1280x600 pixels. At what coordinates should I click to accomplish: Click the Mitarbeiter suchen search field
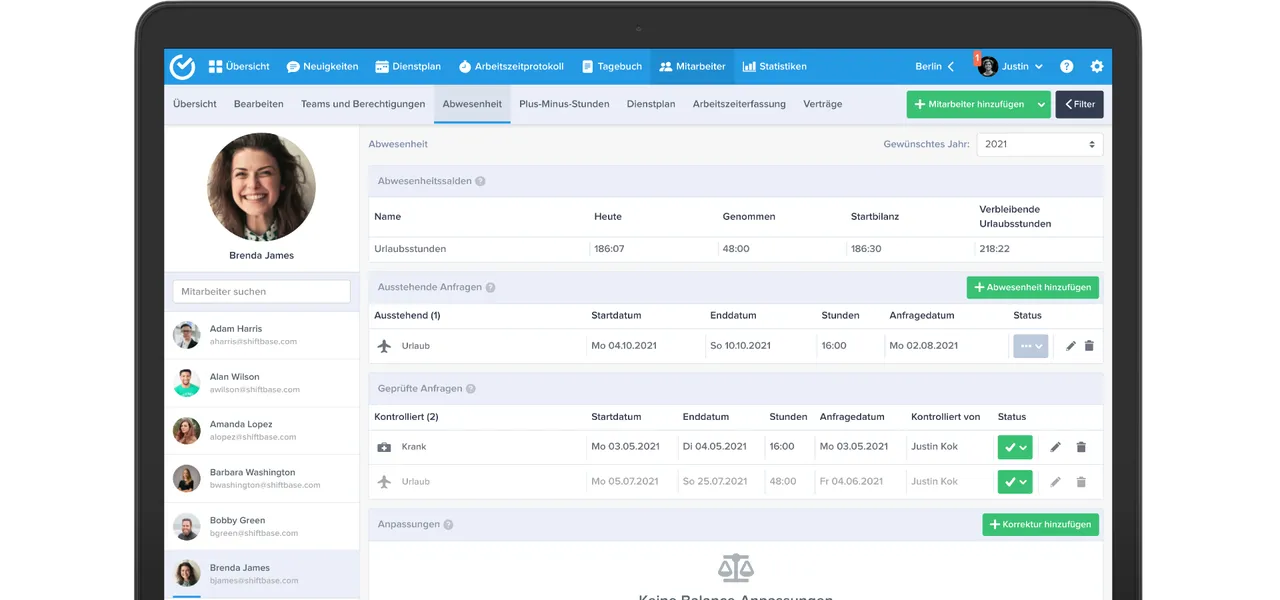tap(262, 292)
